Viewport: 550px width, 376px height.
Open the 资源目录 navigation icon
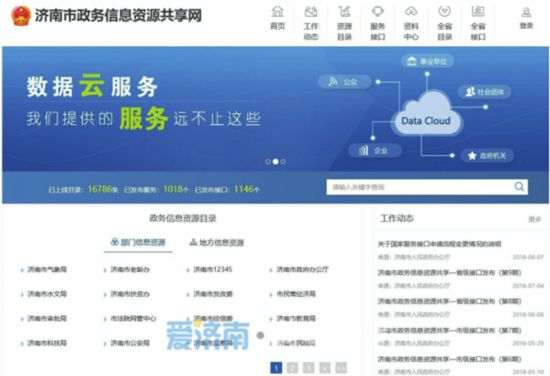coord(344,12)
